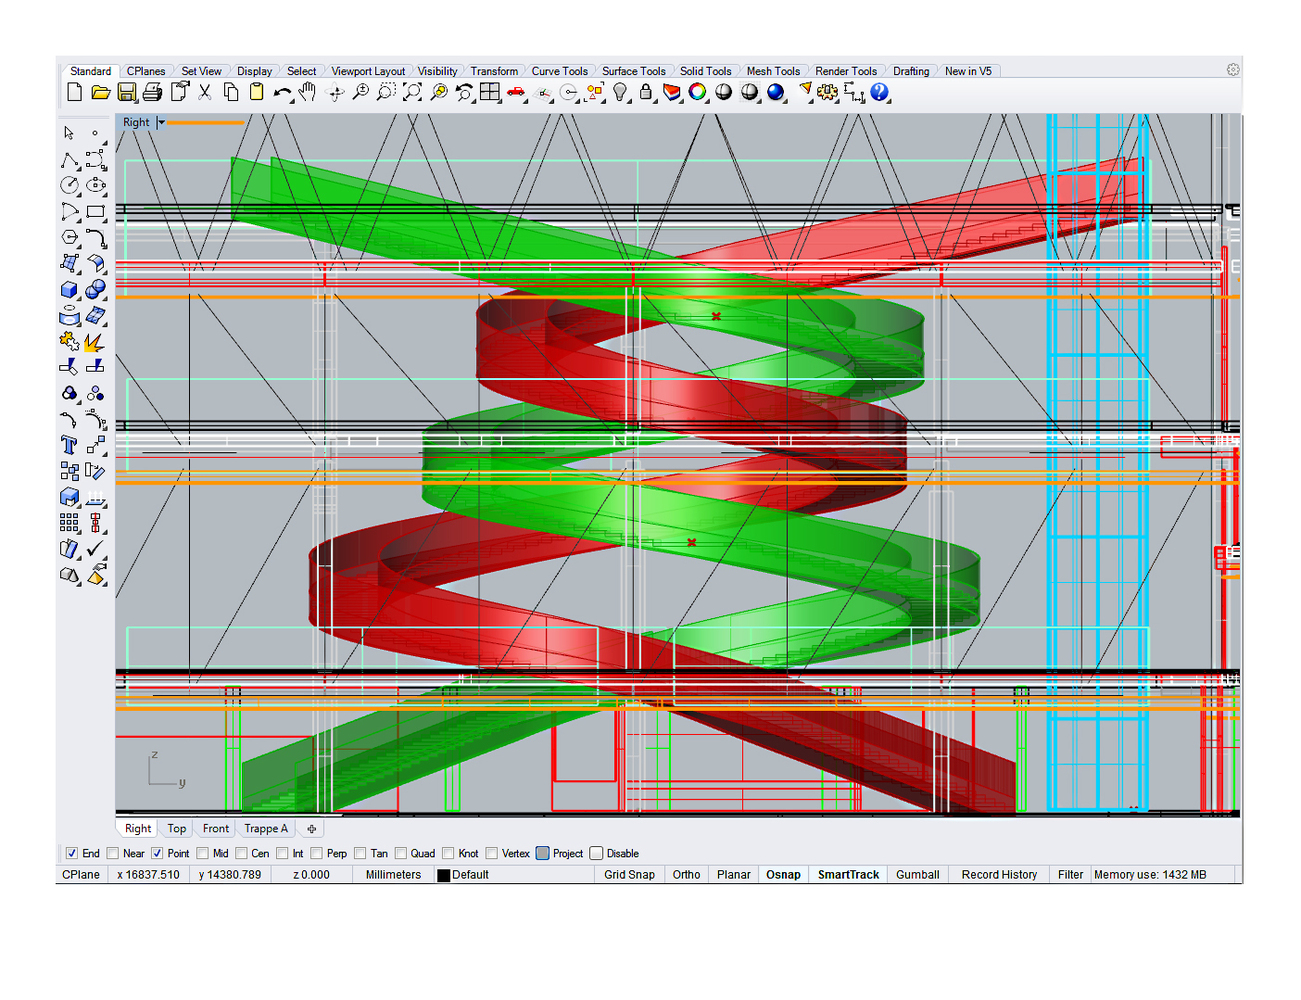The width and height of the screenshot is (1301, 1000).
Task: Open the options gear icon
Action: pyautogui.click(x=1233, y=70)
